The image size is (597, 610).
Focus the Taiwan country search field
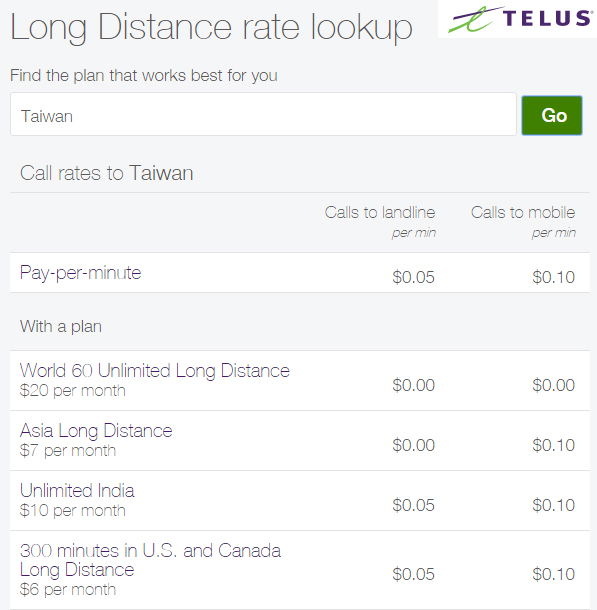(263, 114)
